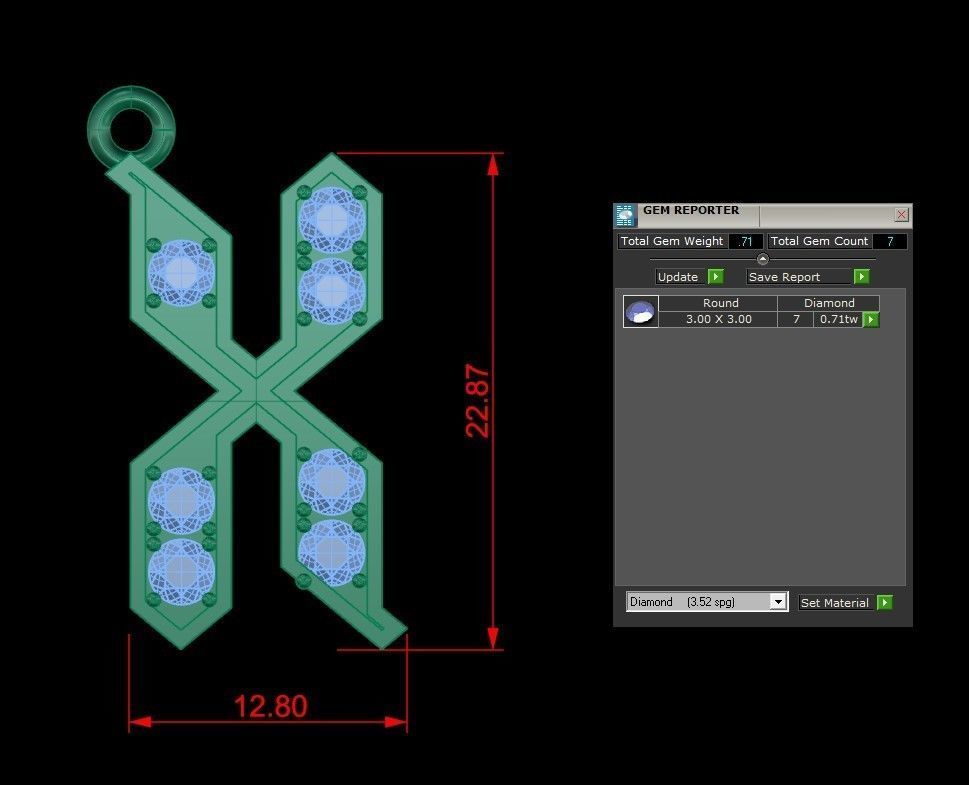Click the Total Gem Count value 7
This screenshot has height=785, width=969.
click(x=890, y=242)
